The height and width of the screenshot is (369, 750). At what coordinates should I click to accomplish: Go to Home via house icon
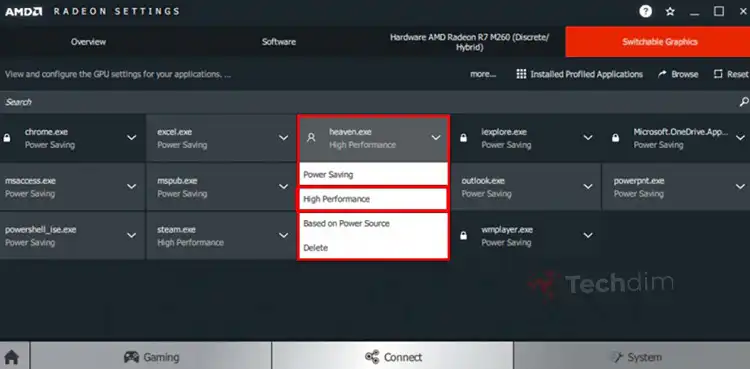click(x=11, y=357)
